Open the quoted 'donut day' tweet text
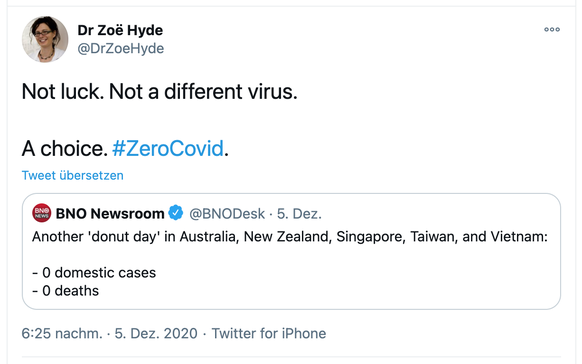Image resolution: width=582 pixels, height=364 pixels. tap(290, 236)
